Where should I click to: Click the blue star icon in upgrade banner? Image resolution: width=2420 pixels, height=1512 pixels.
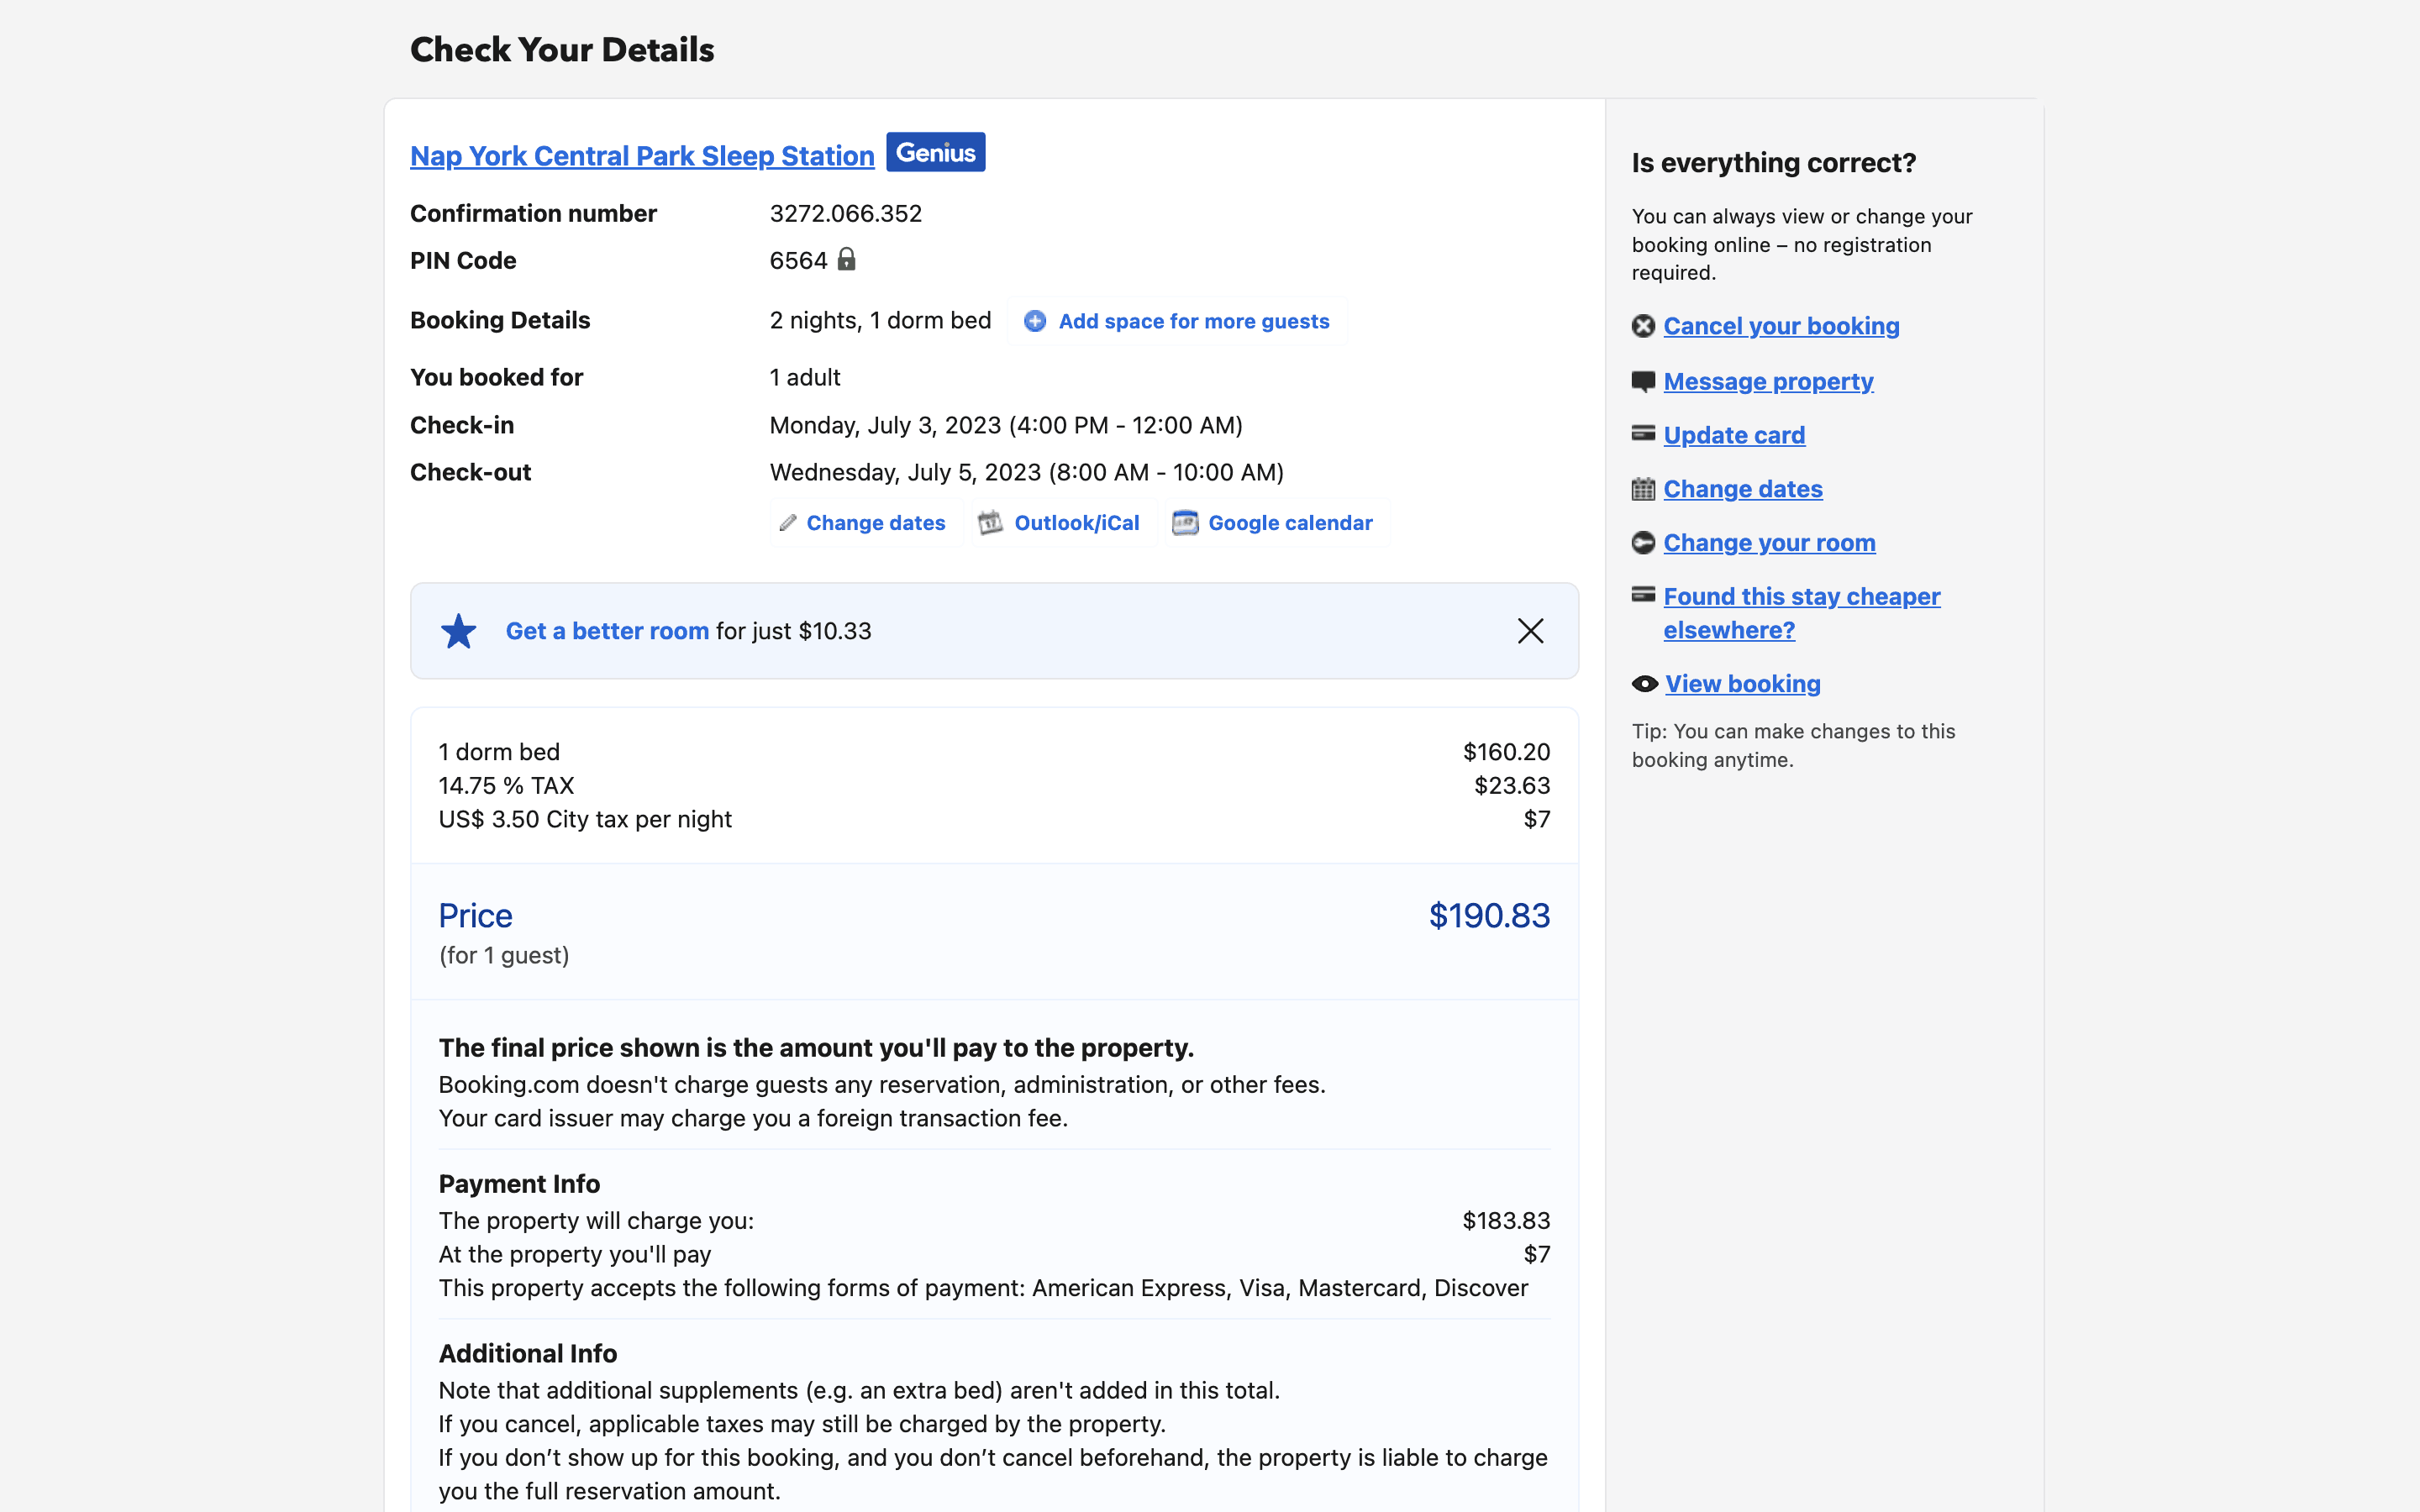459,631
